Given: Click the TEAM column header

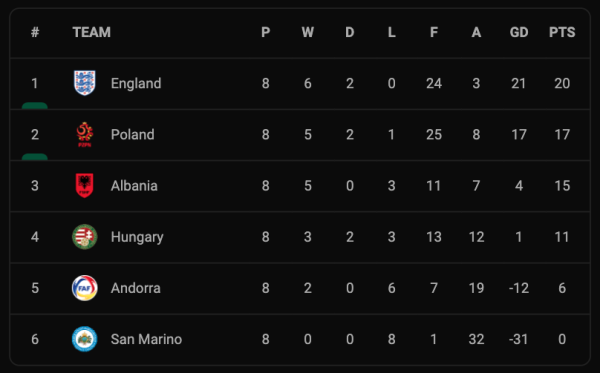Looking at the screenshot, I should click(91, 32).
